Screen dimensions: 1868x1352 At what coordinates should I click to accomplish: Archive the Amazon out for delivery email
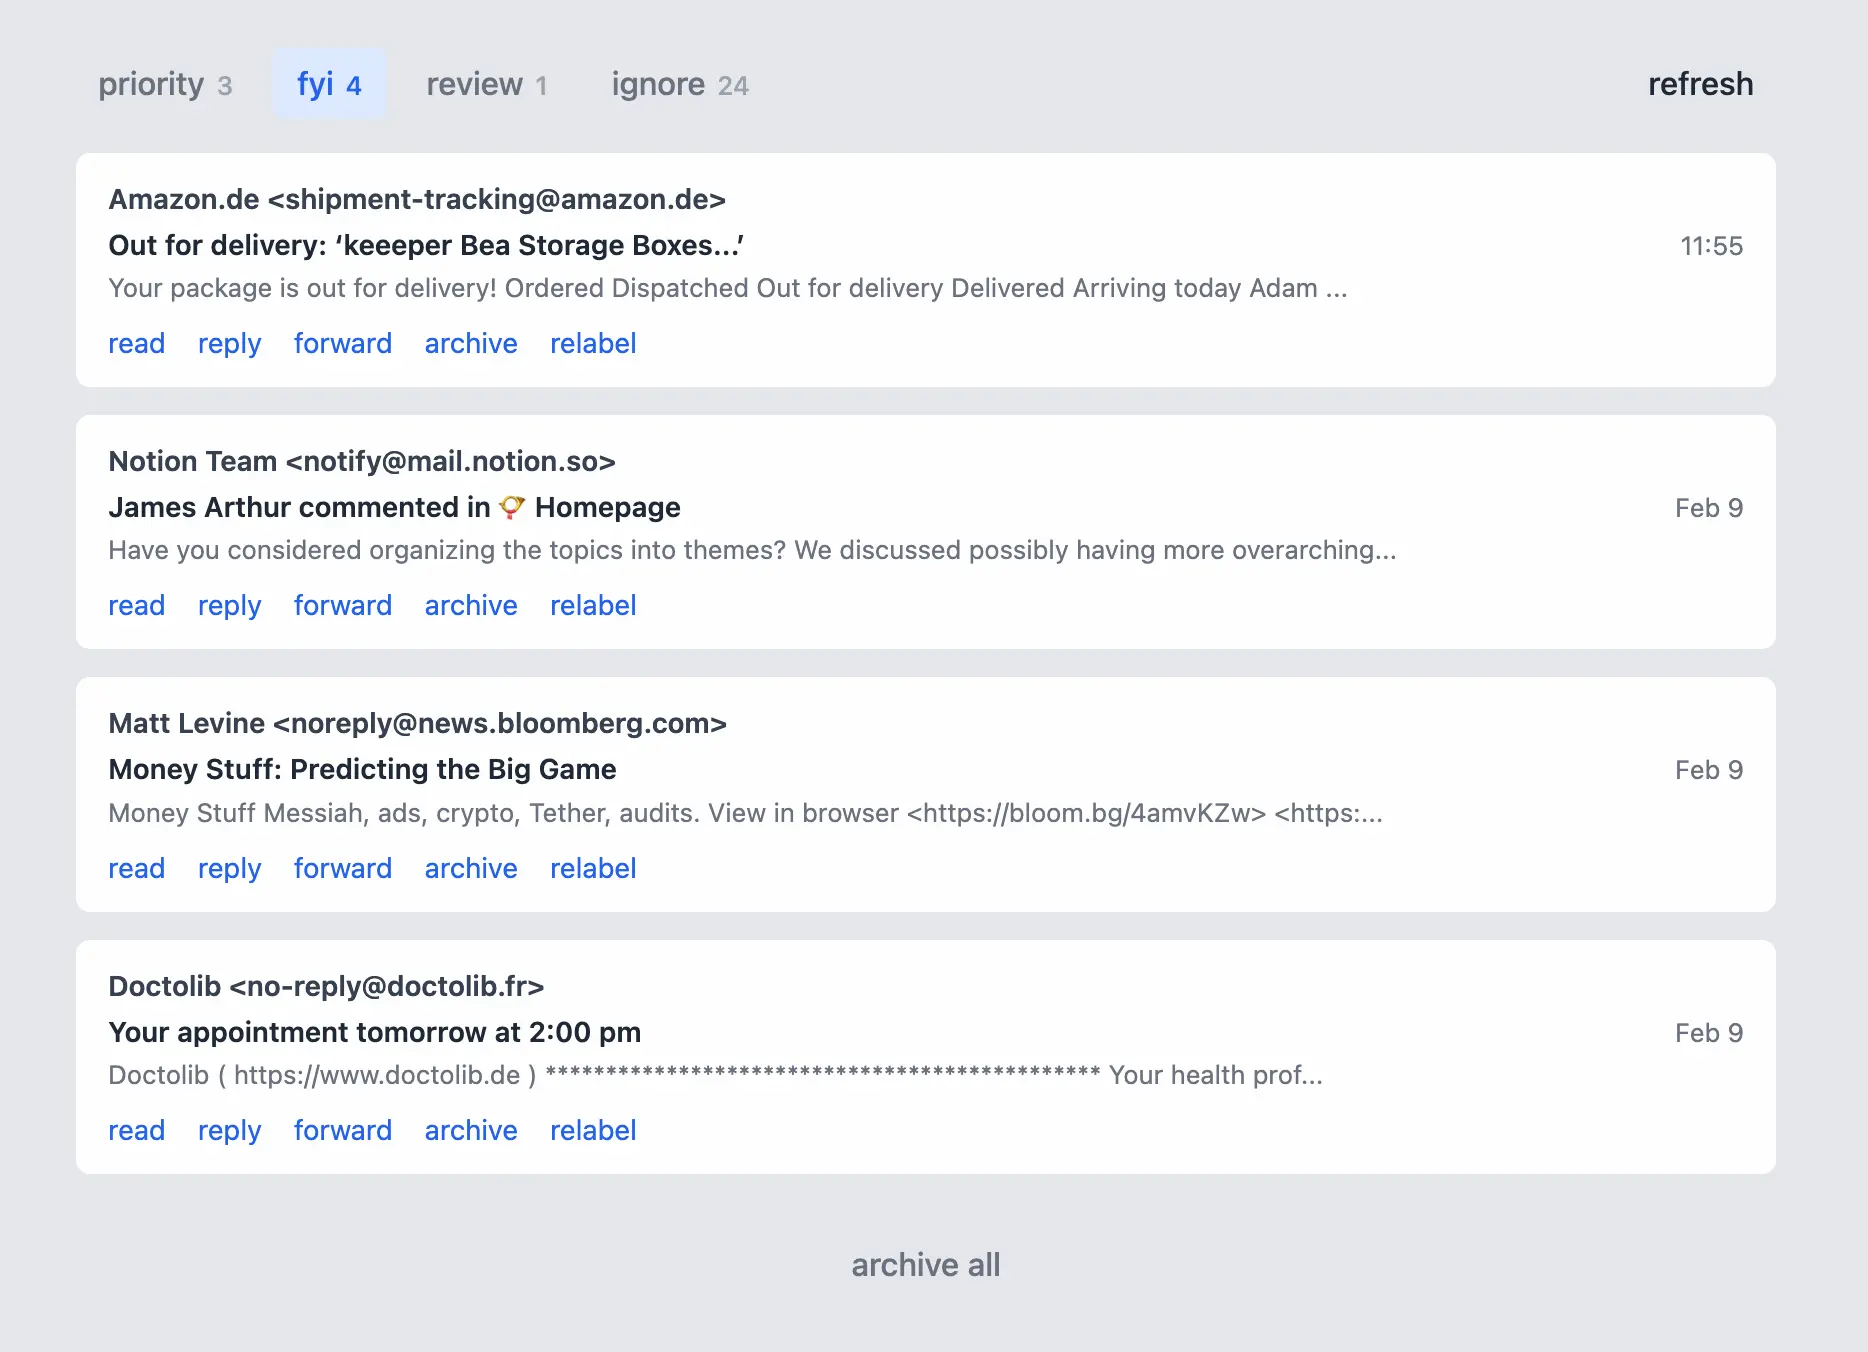click(x=470, y=343)
